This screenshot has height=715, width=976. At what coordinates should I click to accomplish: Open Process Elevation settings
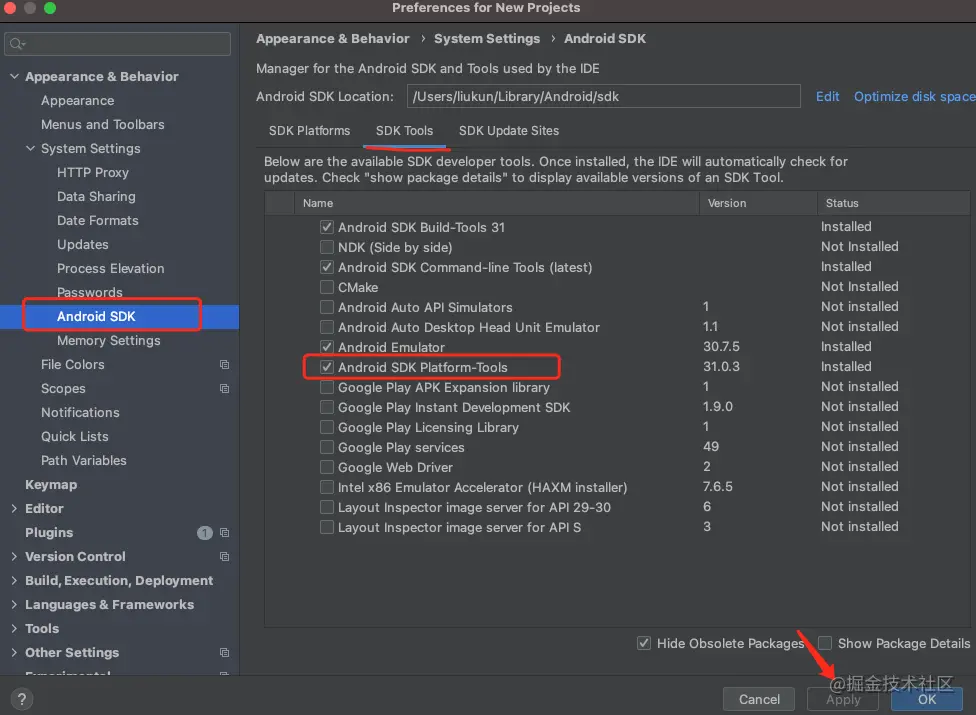click(111, 268)
